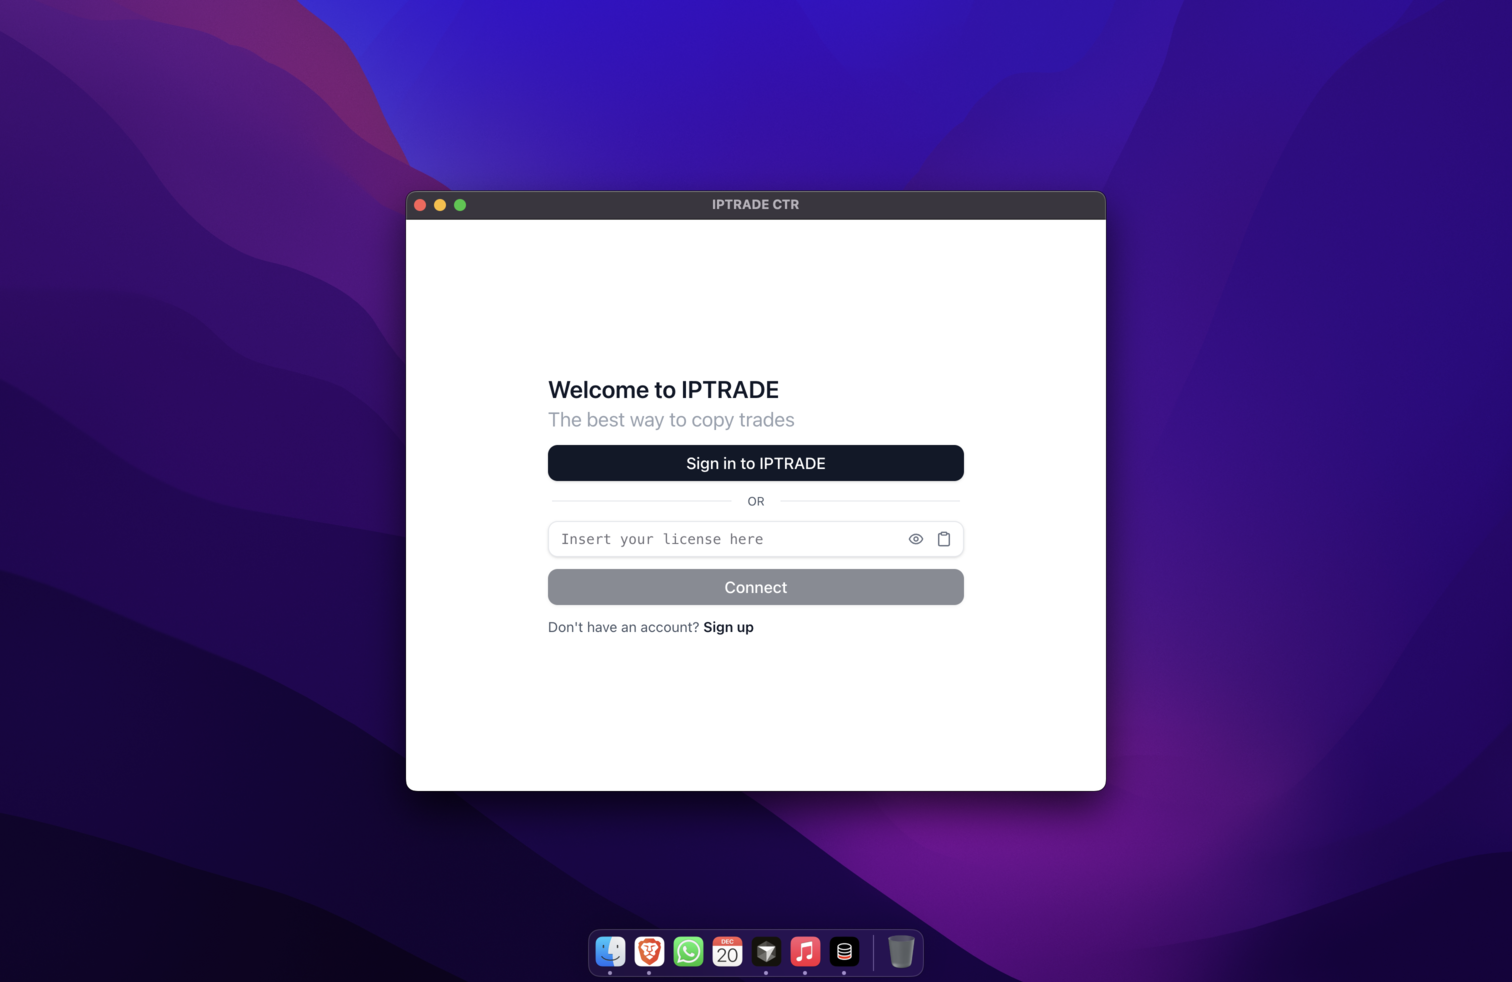Open Calendar showing December 20

click(727, 951)
